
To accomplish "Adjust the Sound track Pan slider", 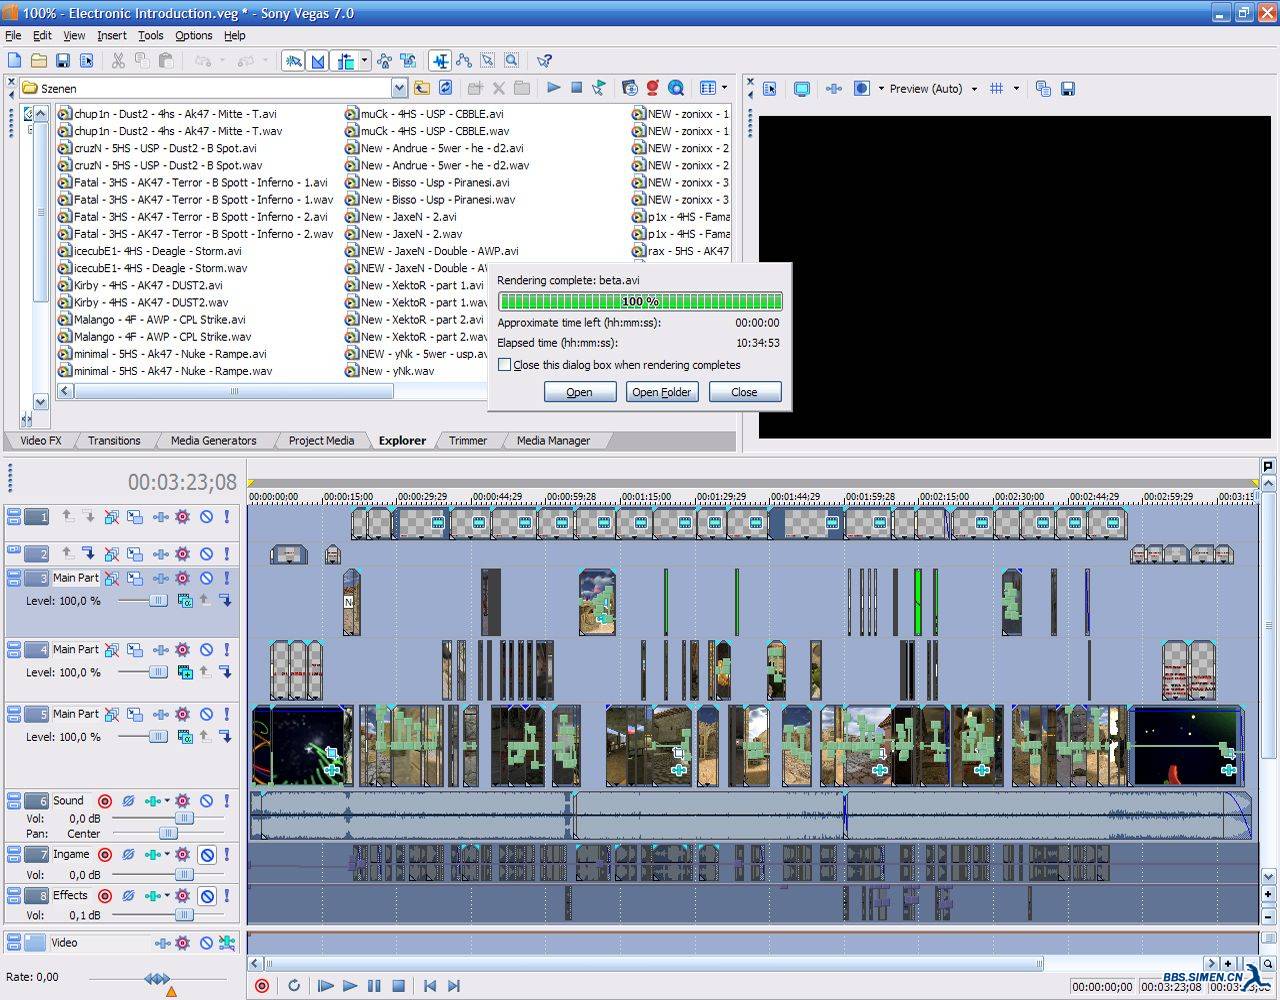I will pos(170,833).
